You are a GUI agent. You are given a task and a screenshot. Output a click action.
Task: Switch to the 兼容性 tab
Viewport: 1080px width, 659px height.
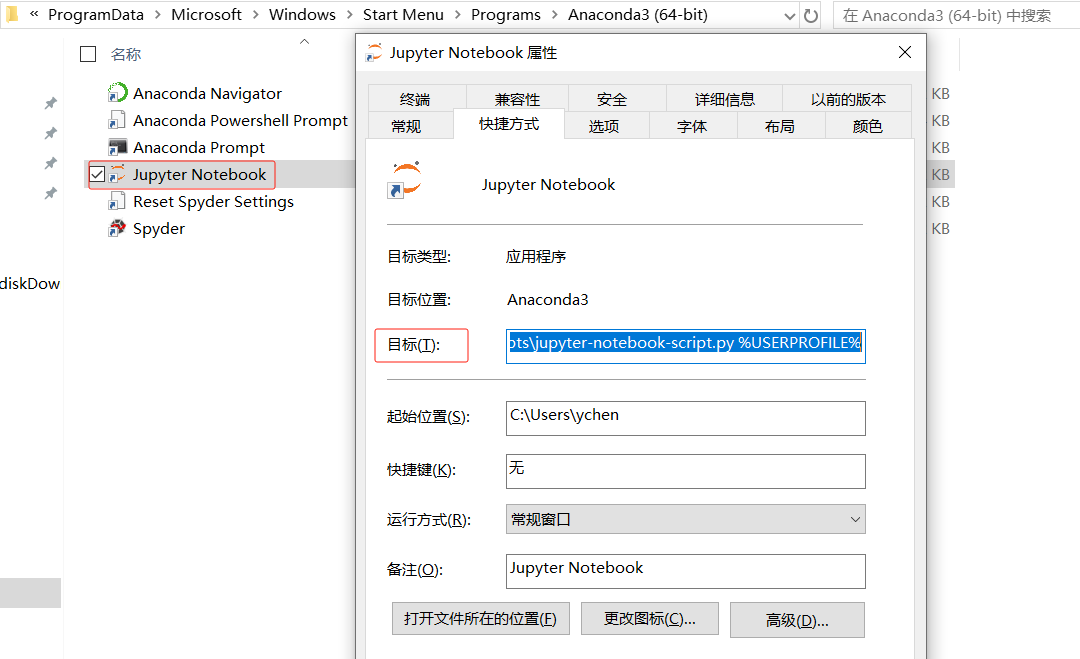(517, 98)
